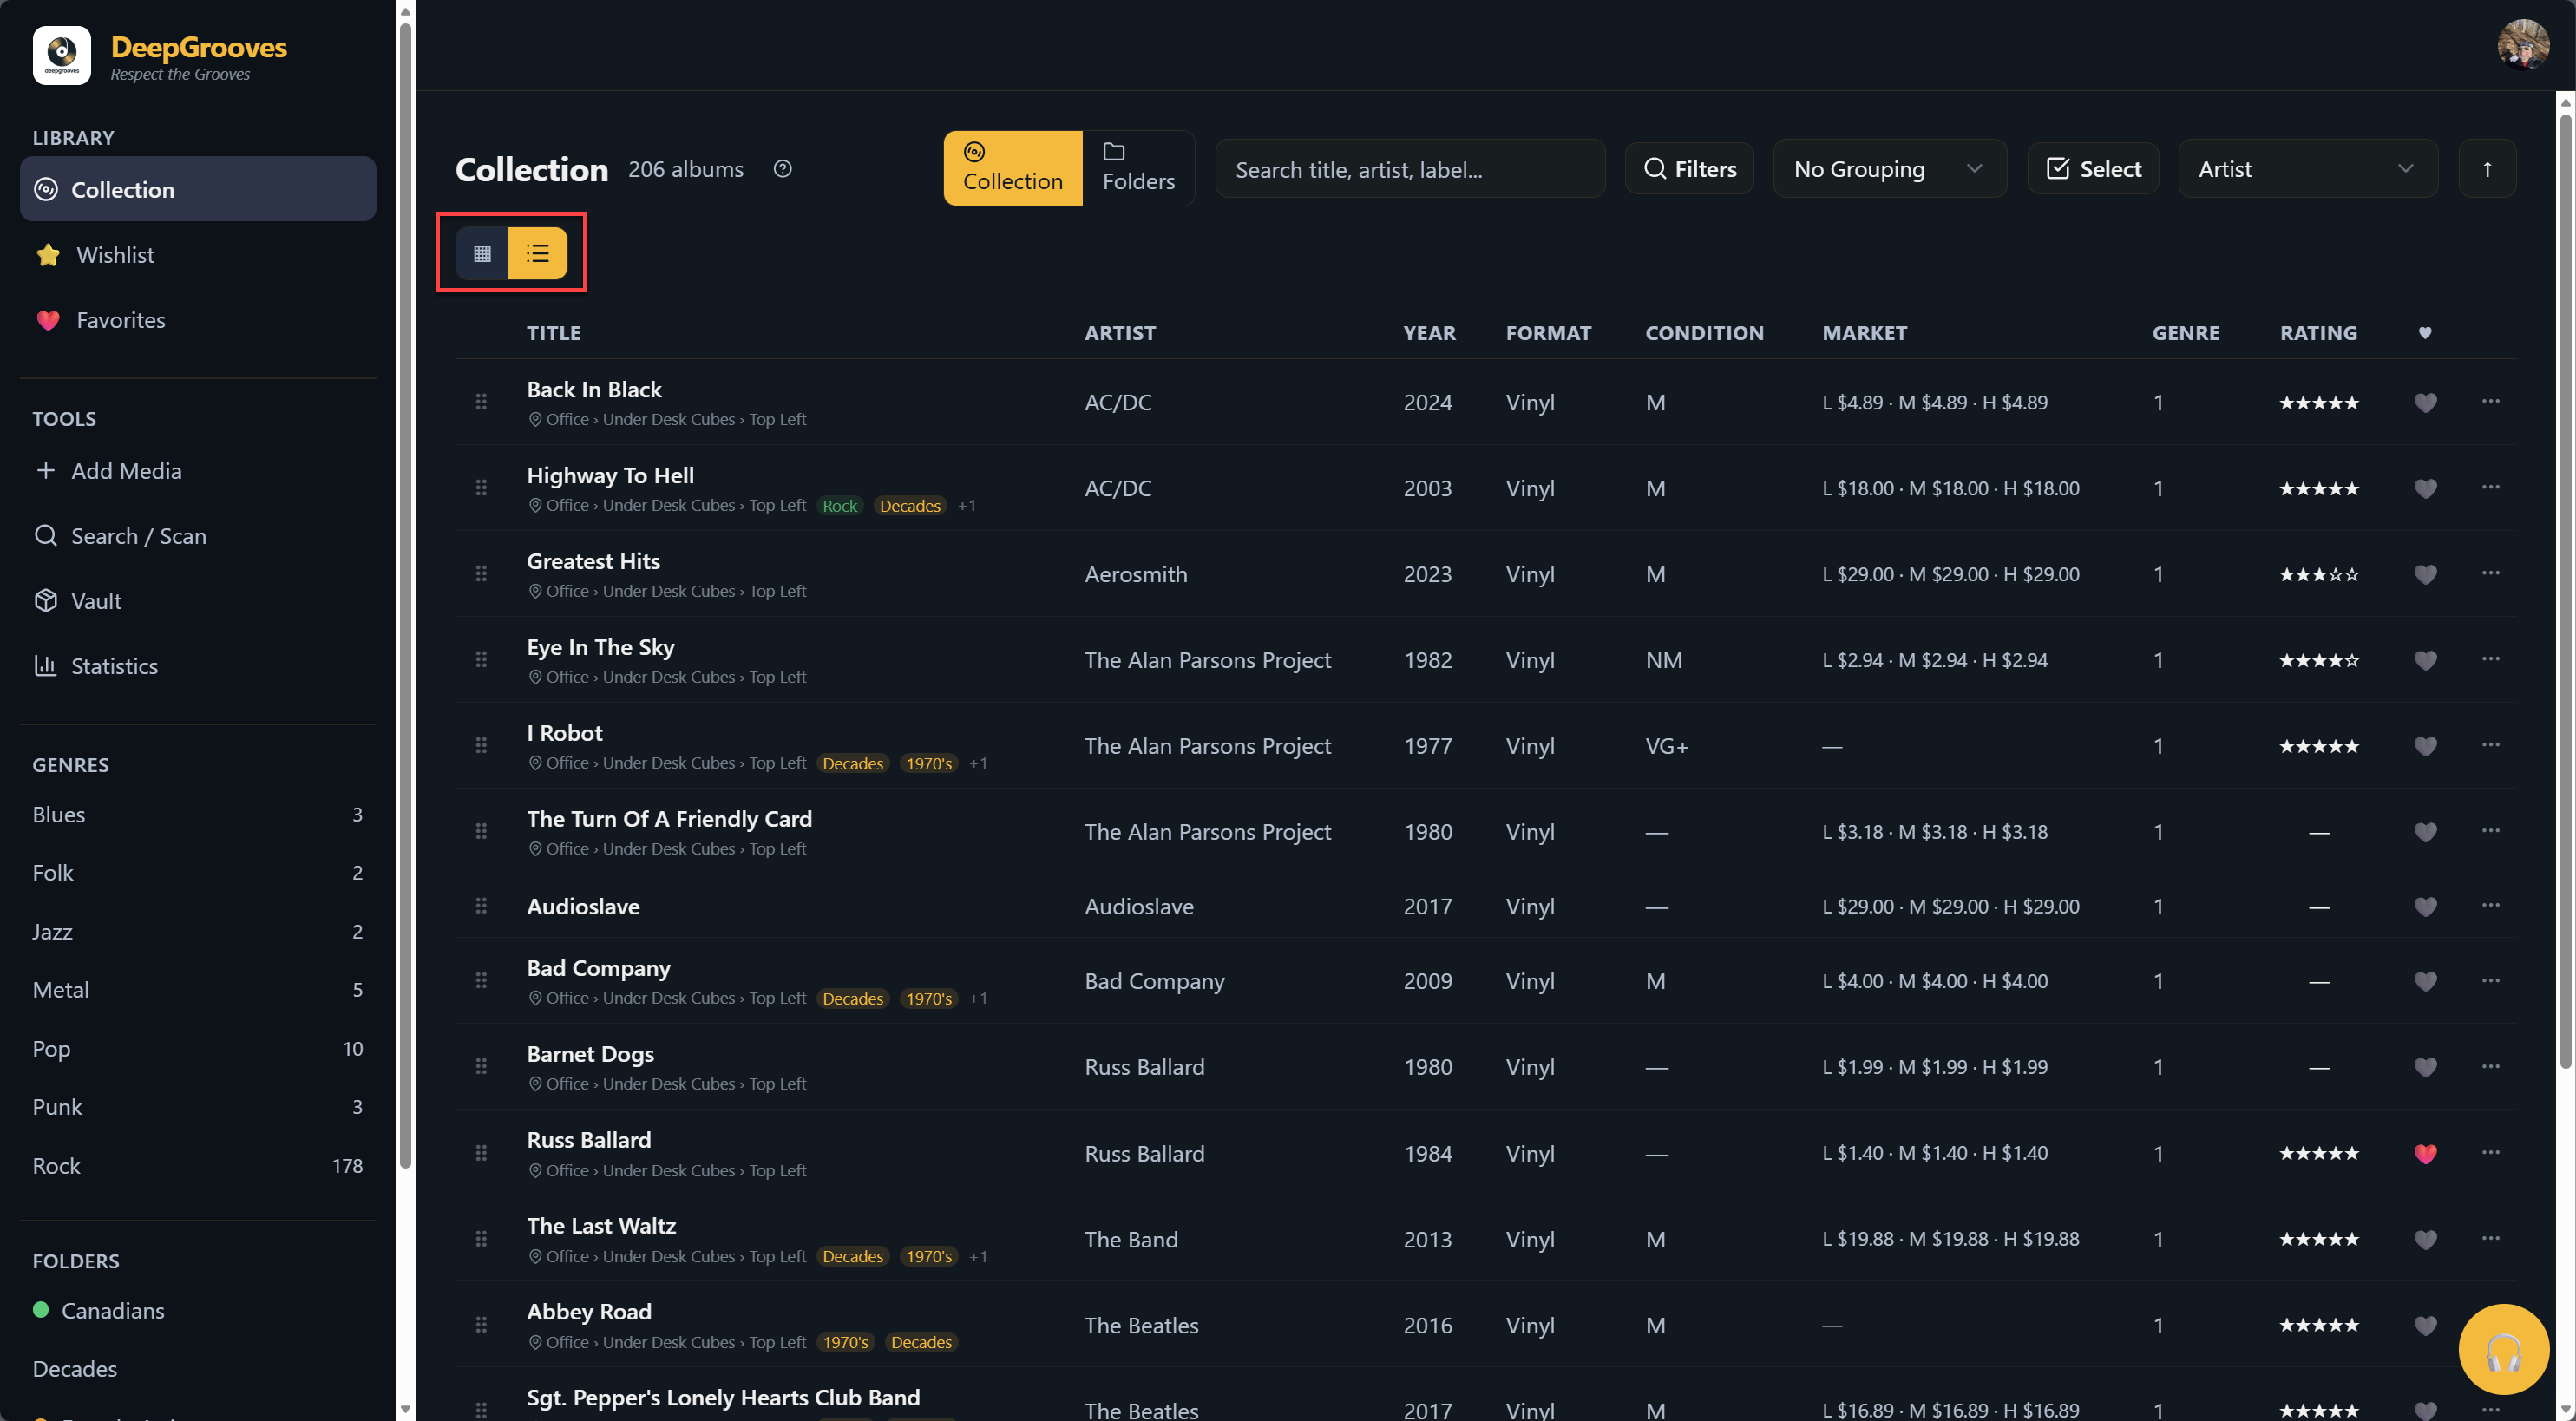Open the No Grouping dropdown
Image resolution: width=2576 pixels, height=1421 pixels.
[x=1889, y=169]
